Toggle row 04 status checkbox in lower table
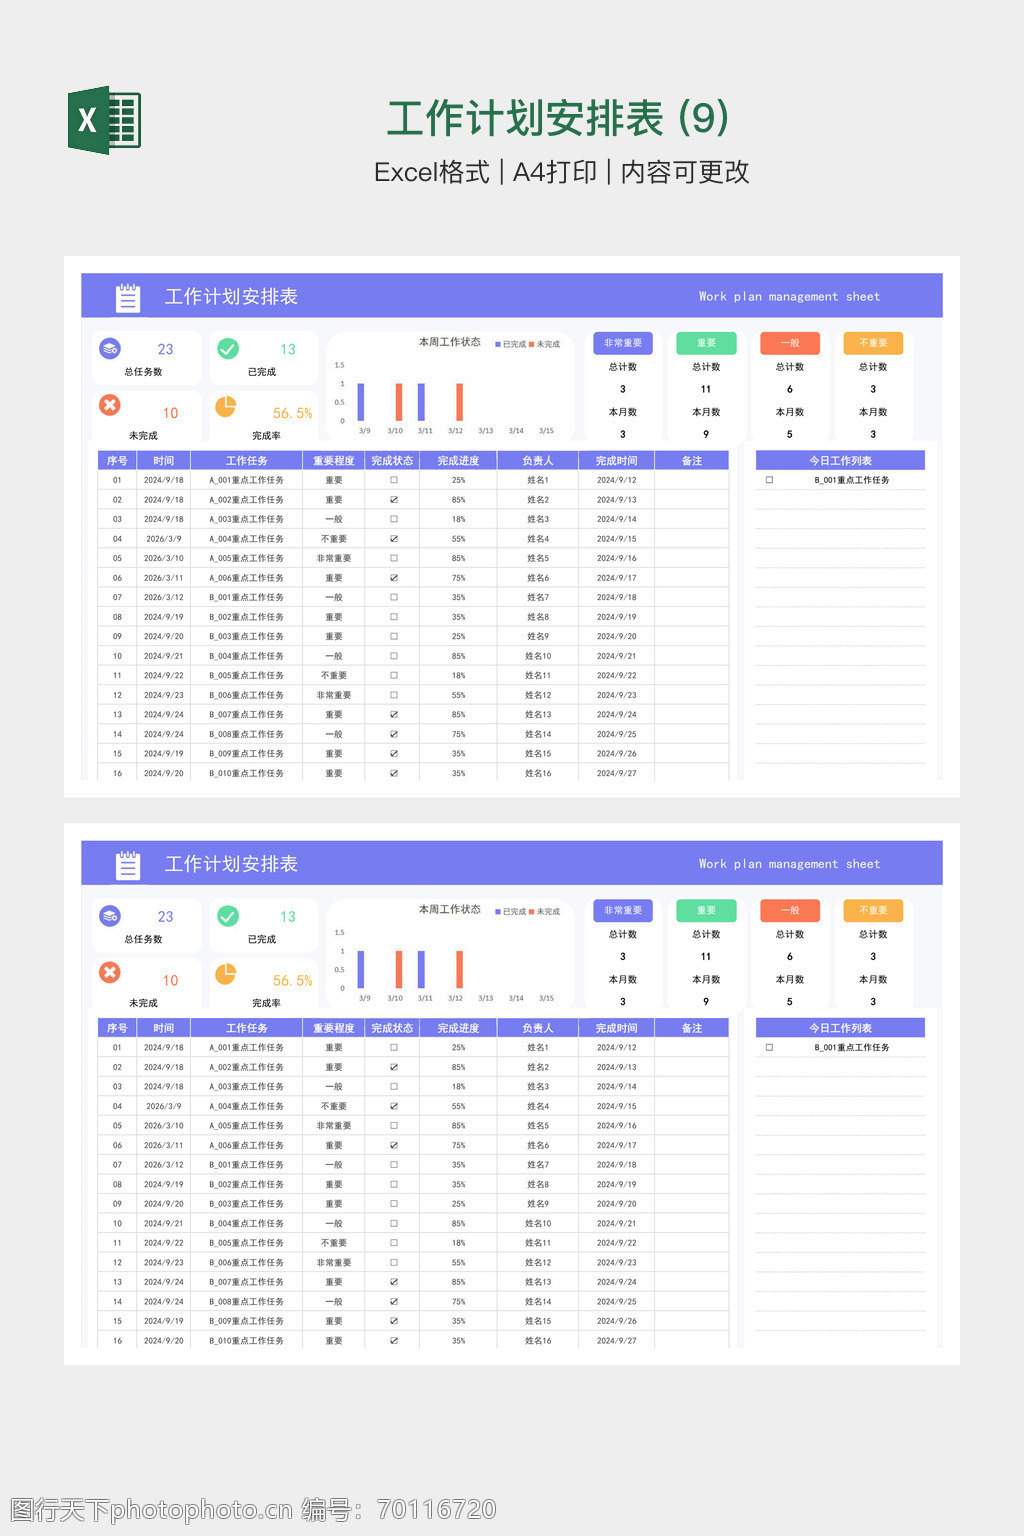The width and height of the screenshot is (1024, 1536). coord(394,1106)
